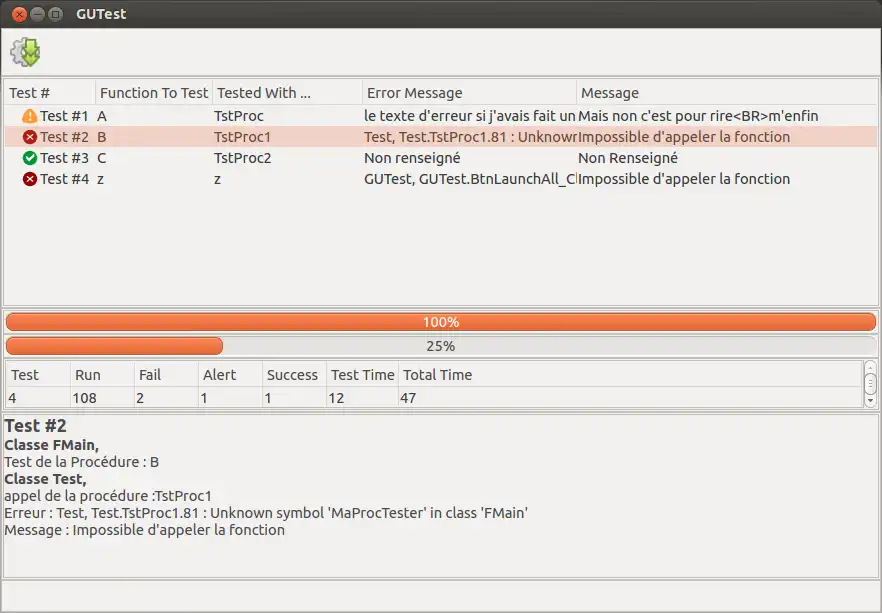Click Test #4 'Impossible d'appeler la fonction' message
Viewport: 882px width, 613px height.
tap(684, 179)
